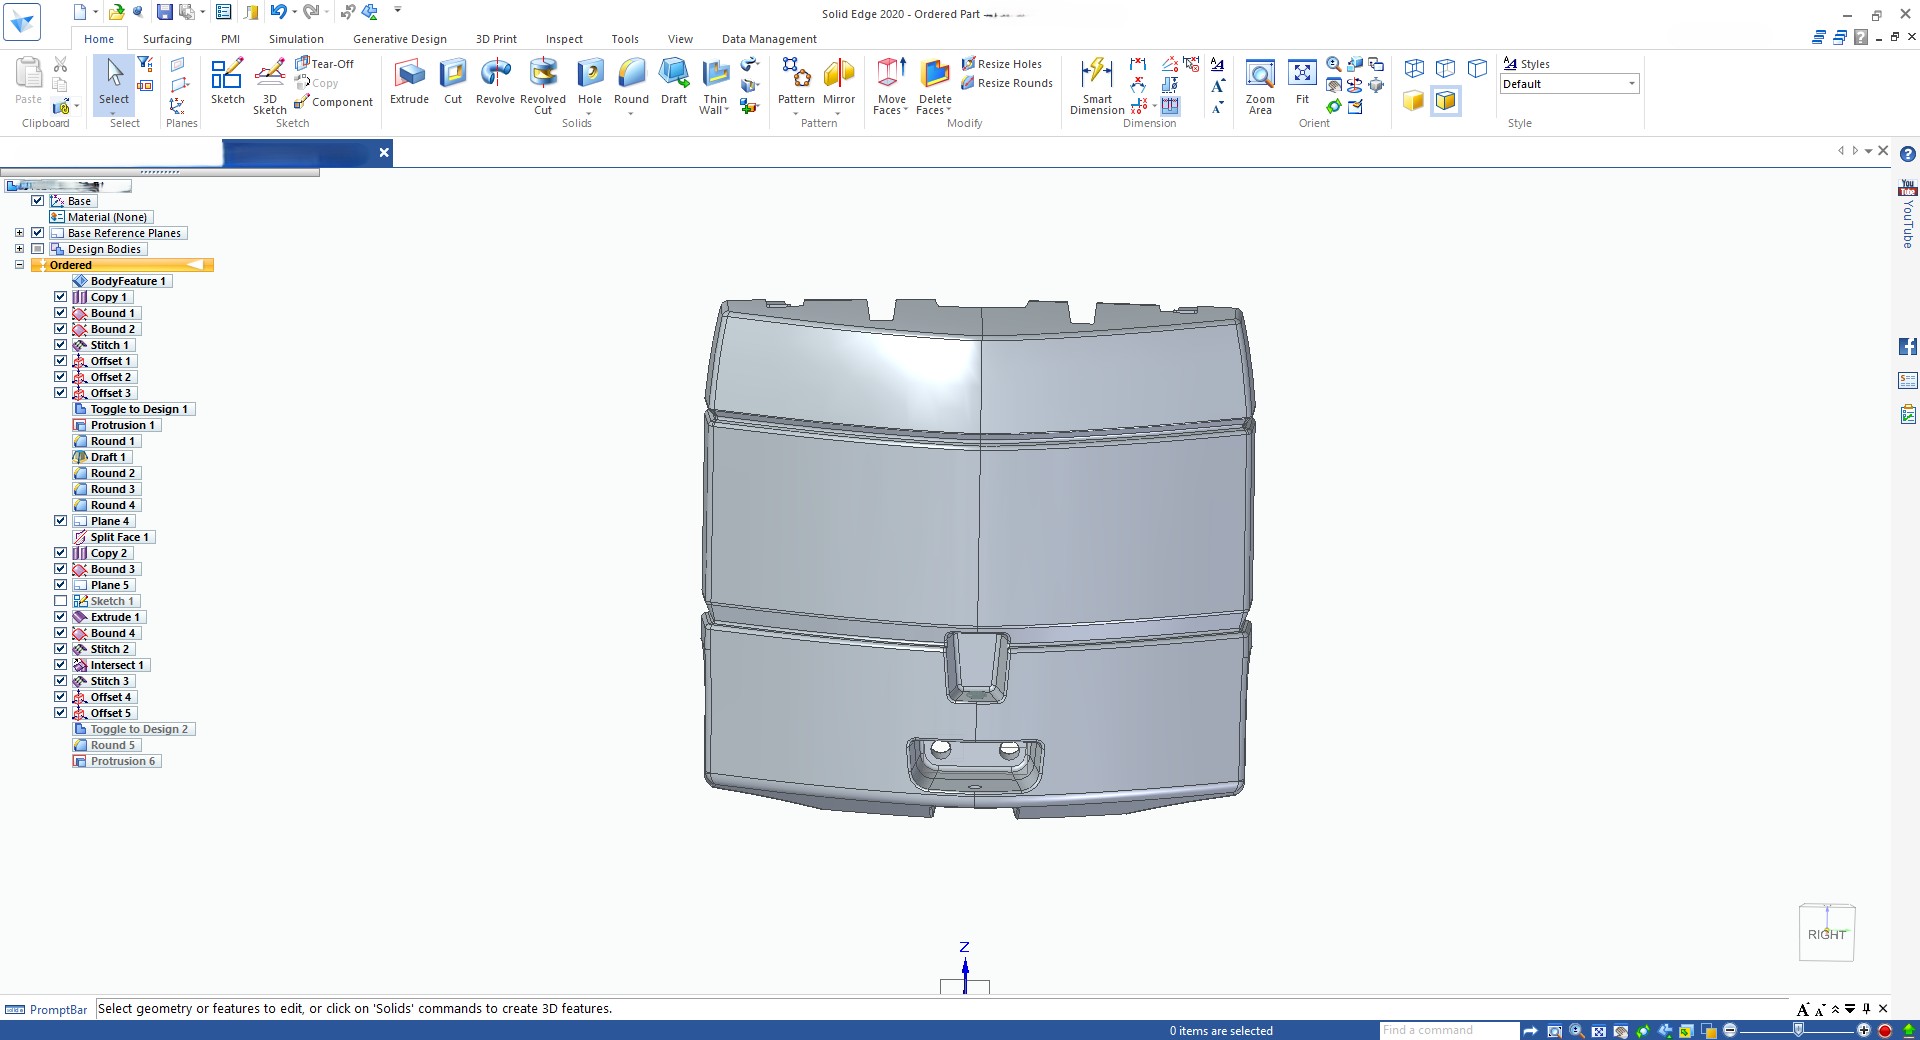The height and width of the screenshot is (1040, 1920).
Task: Open the Inspect ribbon tab
Action: coord(564,39)
